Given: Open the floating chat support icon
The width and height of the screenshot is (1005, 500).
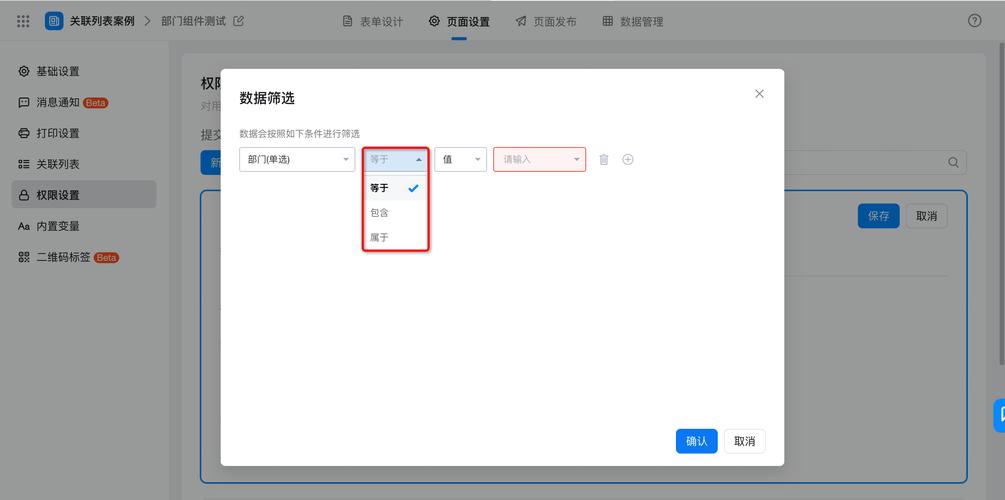Looking at the screenshot, I should coord(999,415).
